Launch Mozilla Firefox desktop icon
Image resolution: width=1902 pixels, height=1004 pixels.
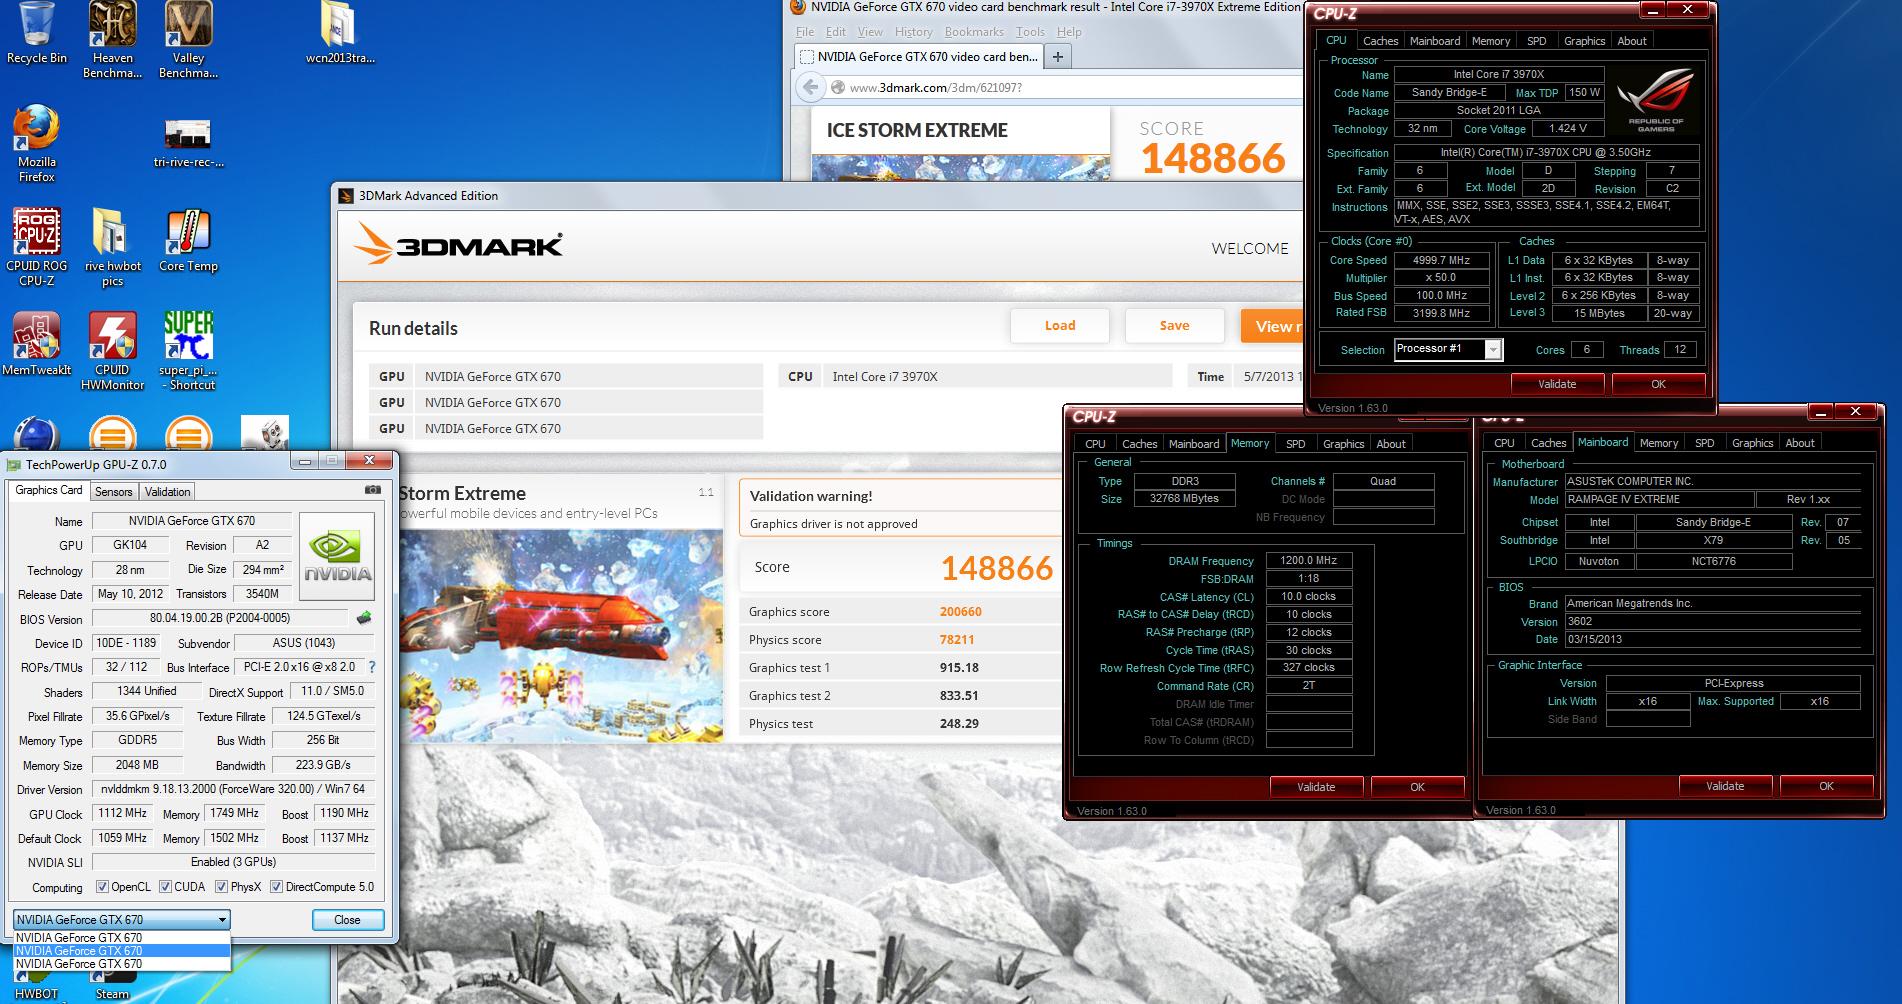point(36,144)
